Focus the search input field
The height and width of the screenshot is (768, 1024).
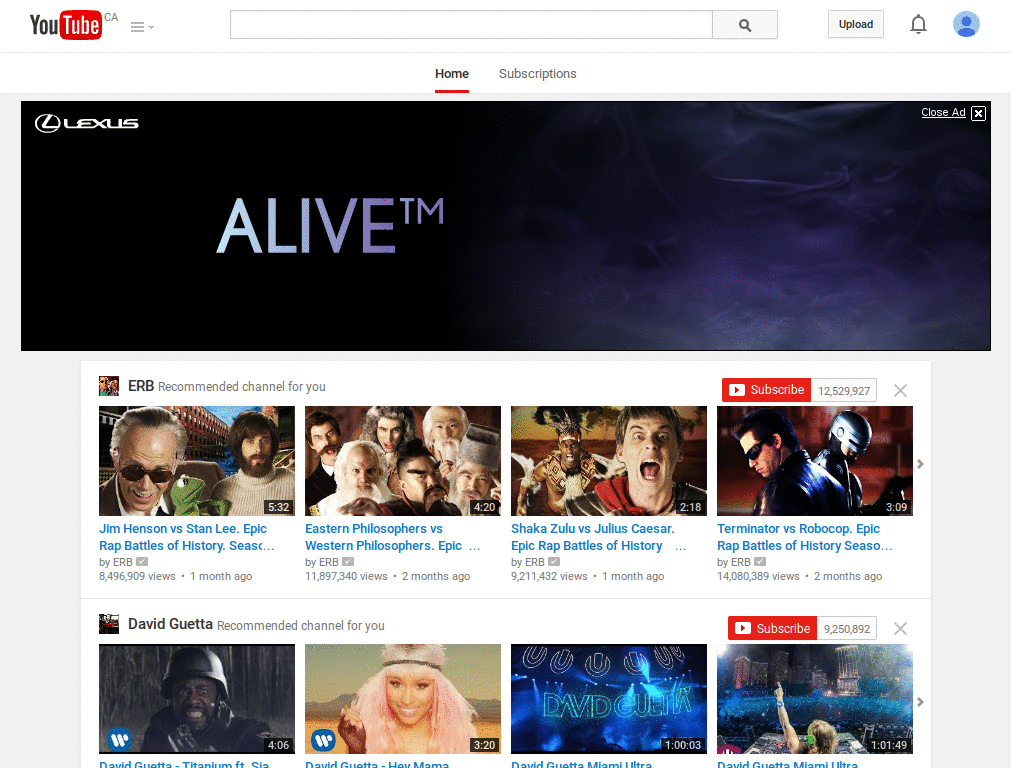(471, 25)
